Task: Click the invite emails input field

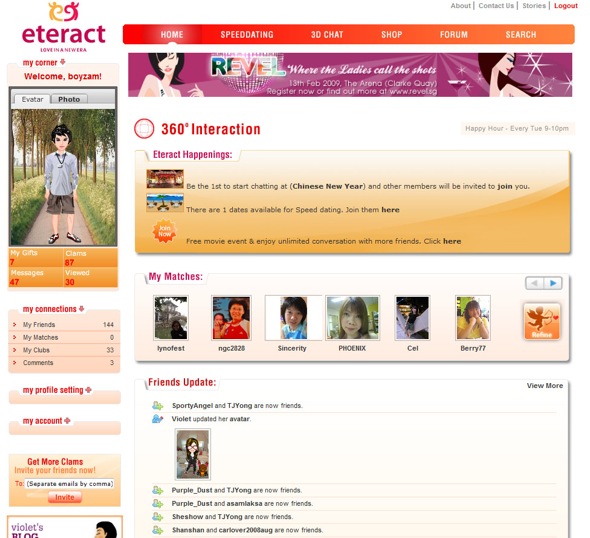Action: (x=70, y=484)
